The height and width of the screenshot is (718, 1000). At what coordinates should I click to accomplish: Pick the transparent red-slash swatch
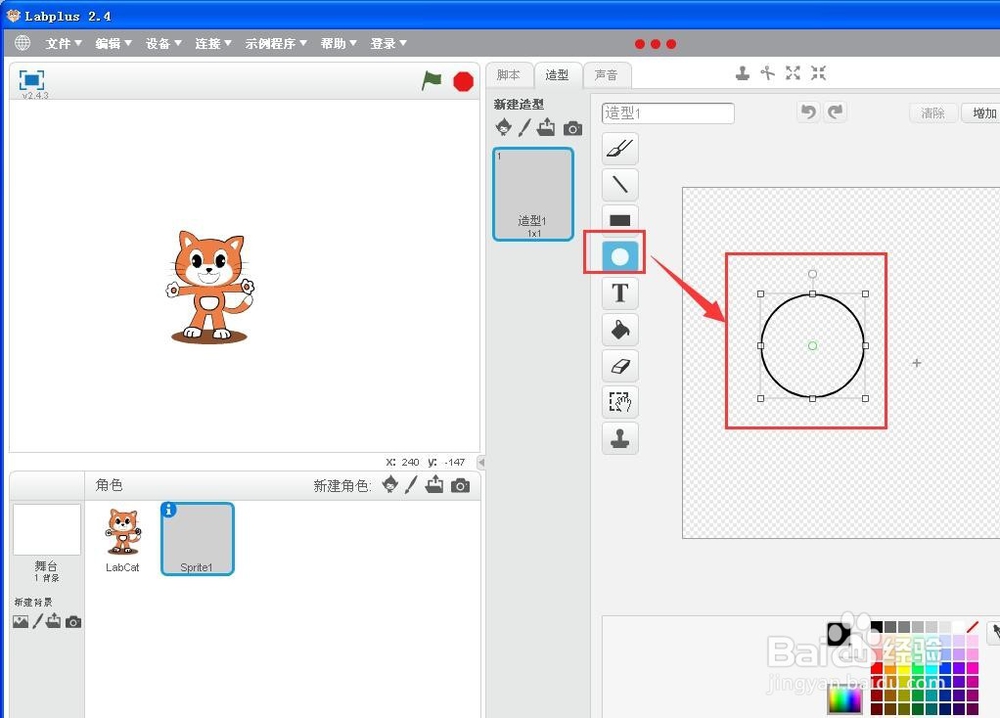coord(972,627)
